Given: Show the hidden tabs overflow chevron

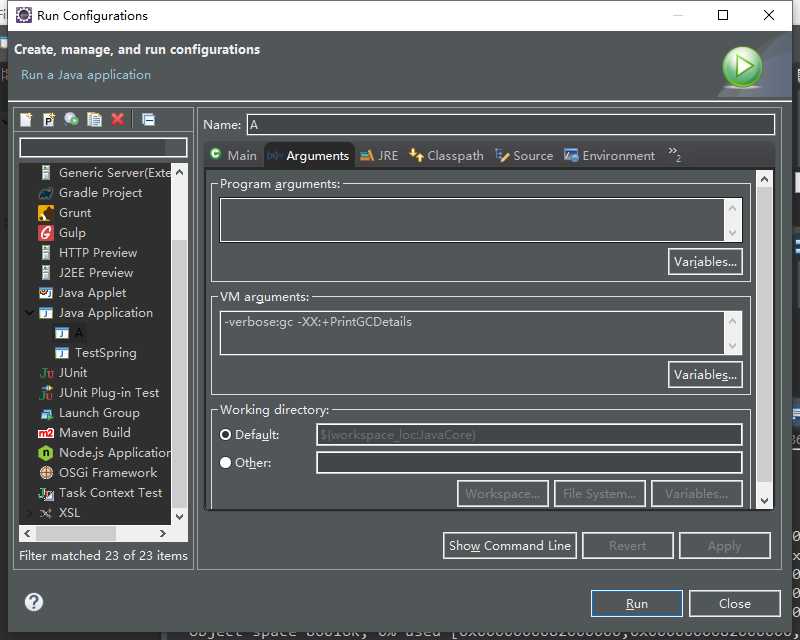Looking at the screenshot, I should [674, 154].
